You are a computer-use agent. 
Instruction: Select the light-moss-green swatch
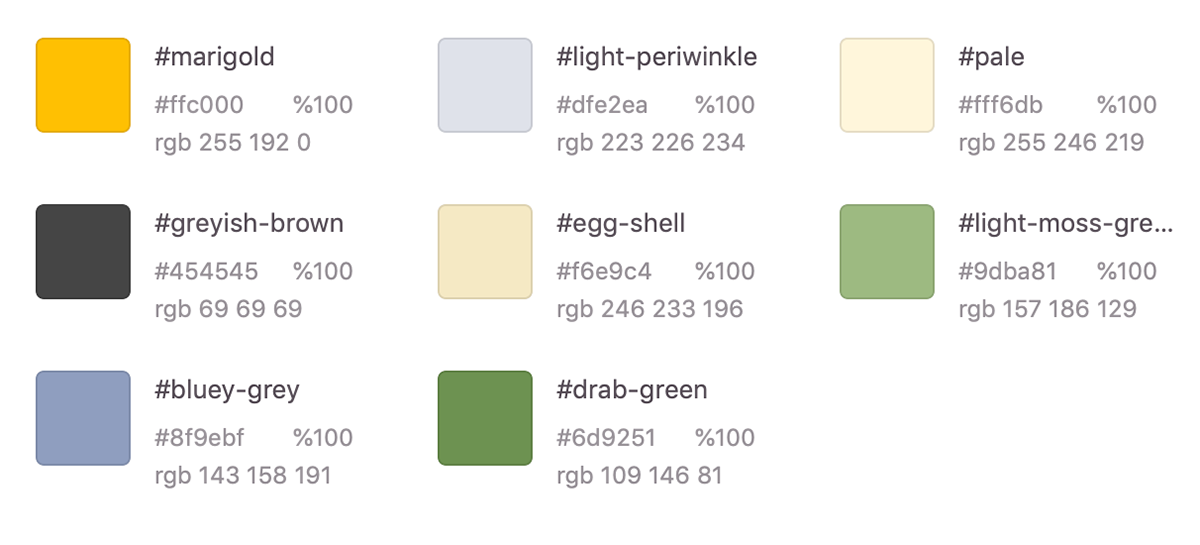pos(887,251)
